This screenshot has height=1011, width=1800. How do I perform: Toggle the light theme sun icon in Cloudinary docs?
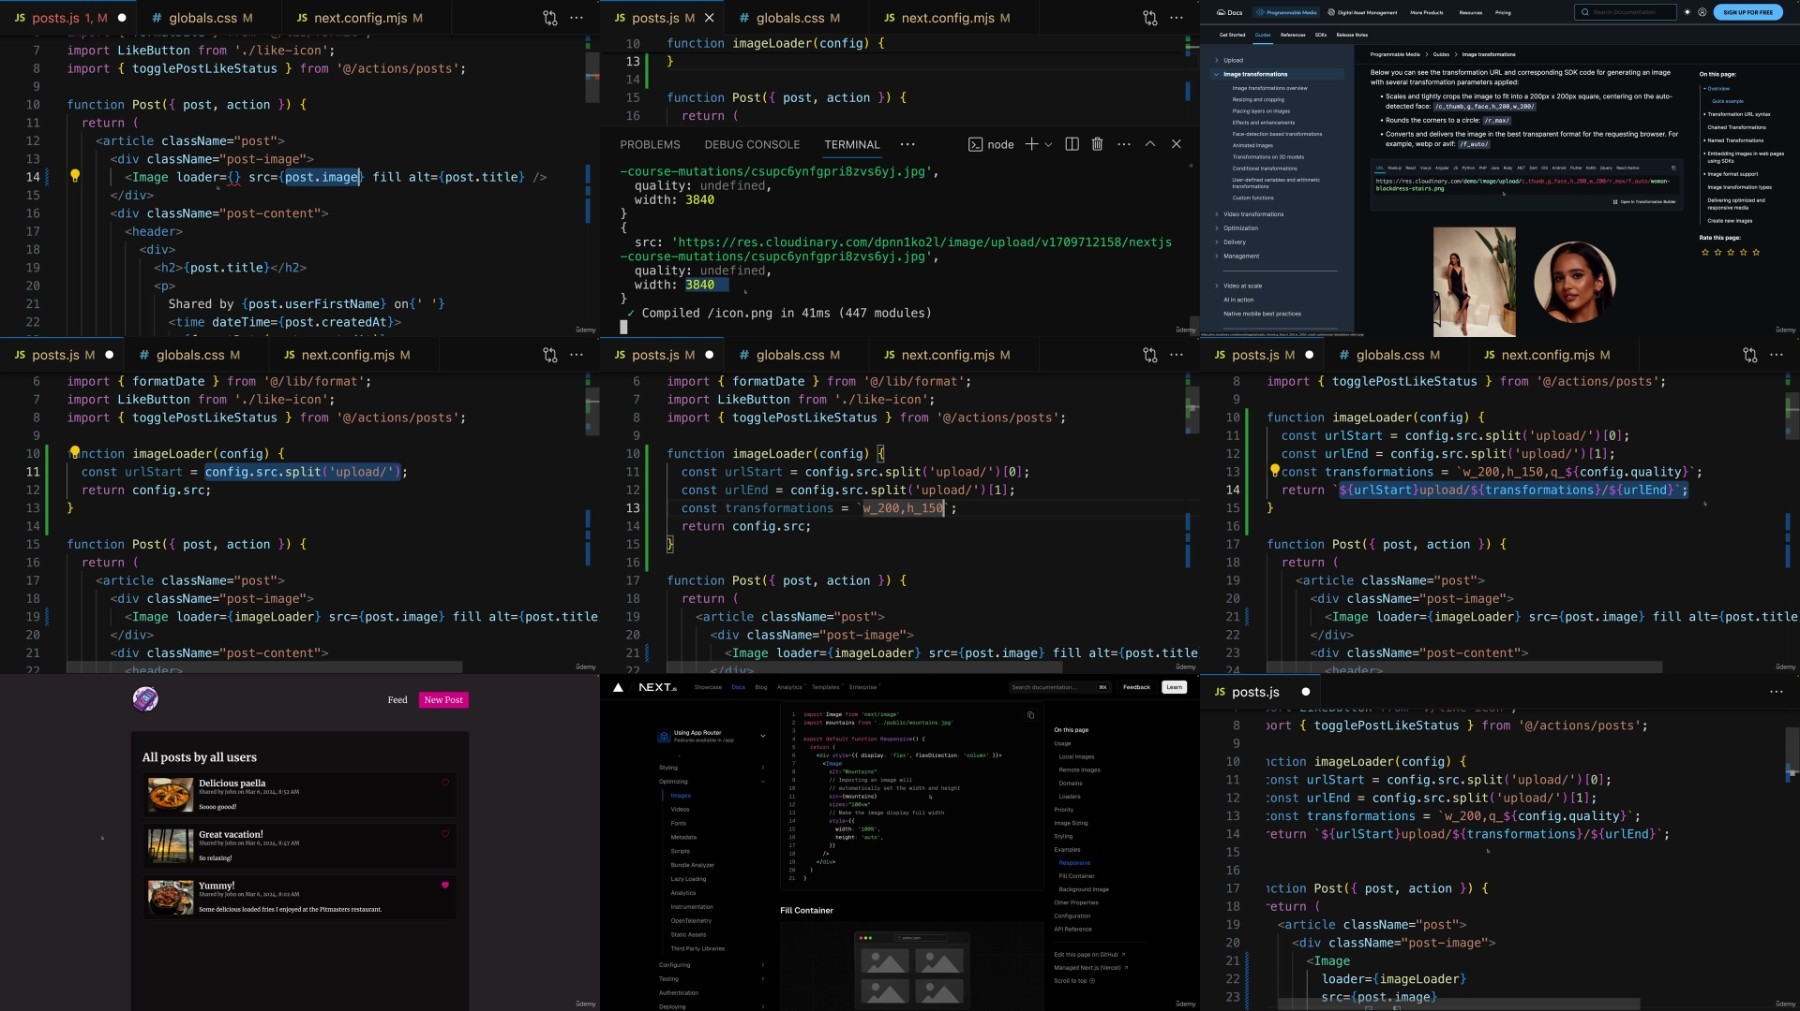pos(1687,12)
